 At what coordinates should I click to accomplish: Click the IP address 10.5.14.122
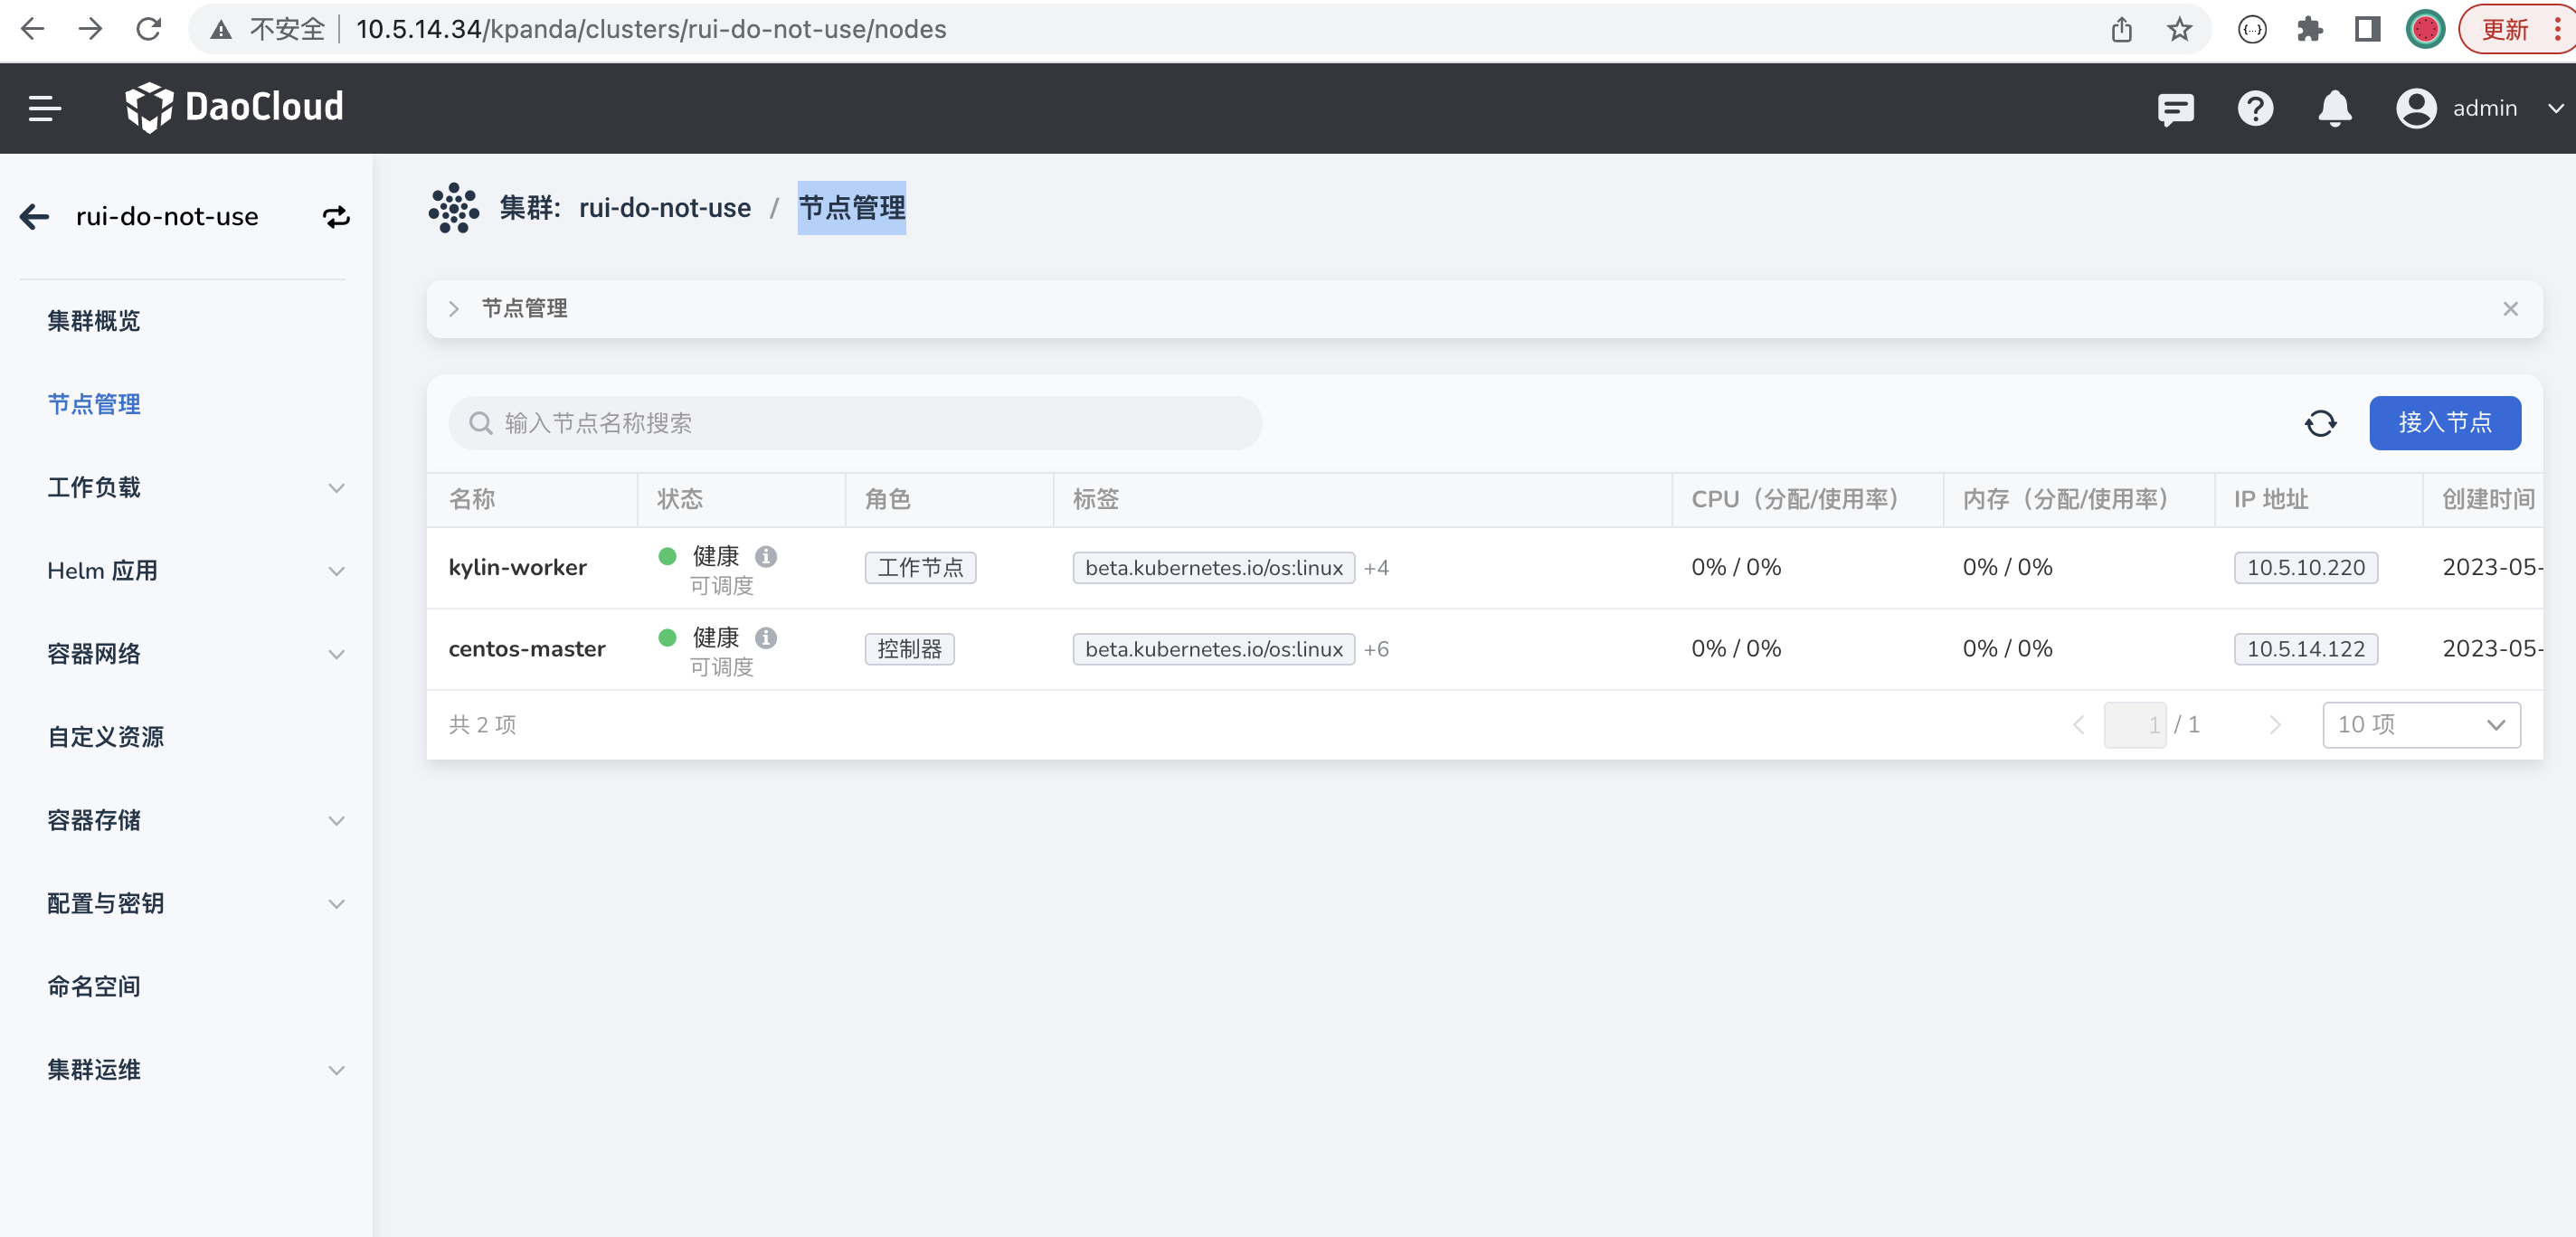[2306, 649]
